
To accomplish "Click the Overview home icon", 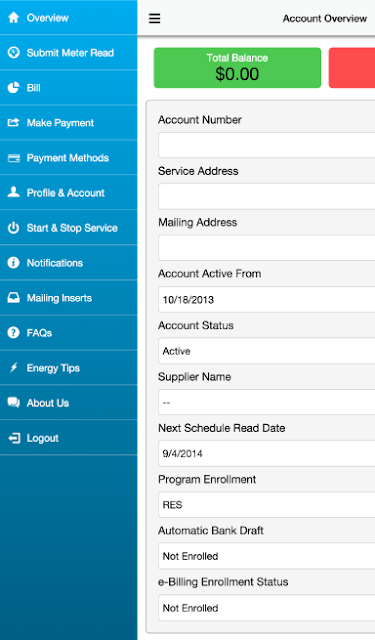I will pos(13,18).
